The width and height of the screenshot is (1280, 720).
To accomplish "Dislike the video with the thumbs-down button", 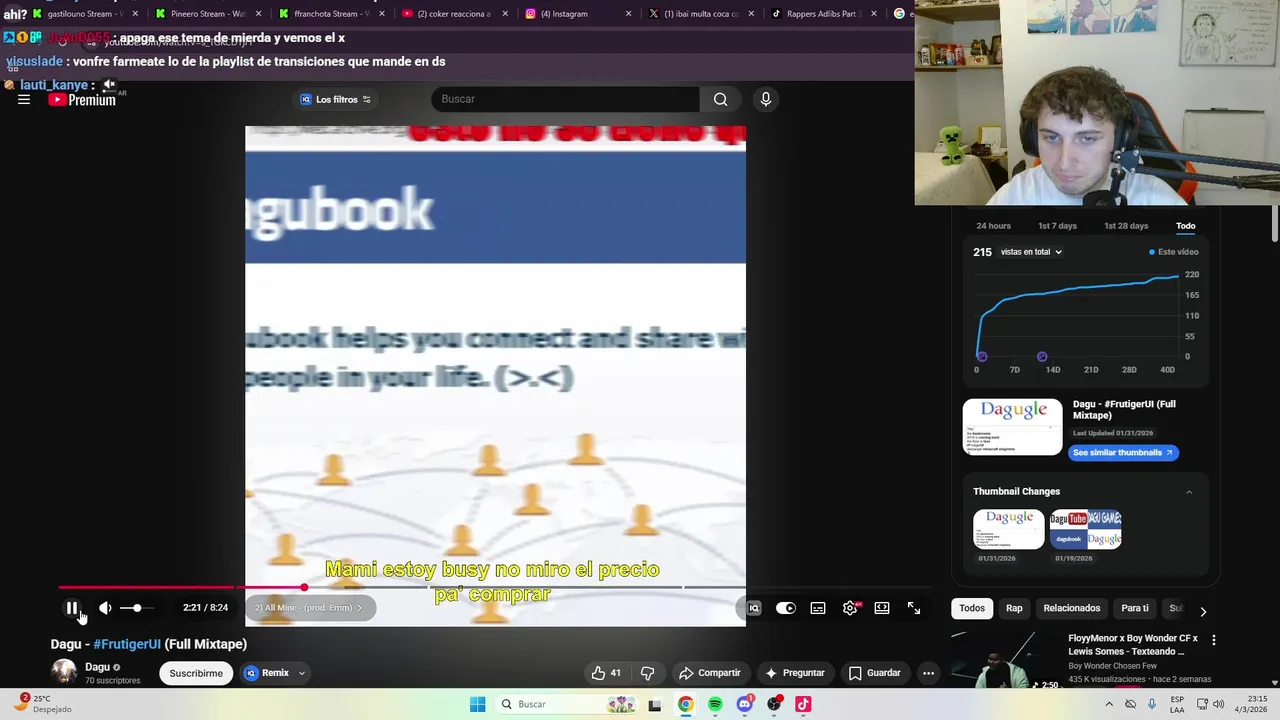I will 647,673.
